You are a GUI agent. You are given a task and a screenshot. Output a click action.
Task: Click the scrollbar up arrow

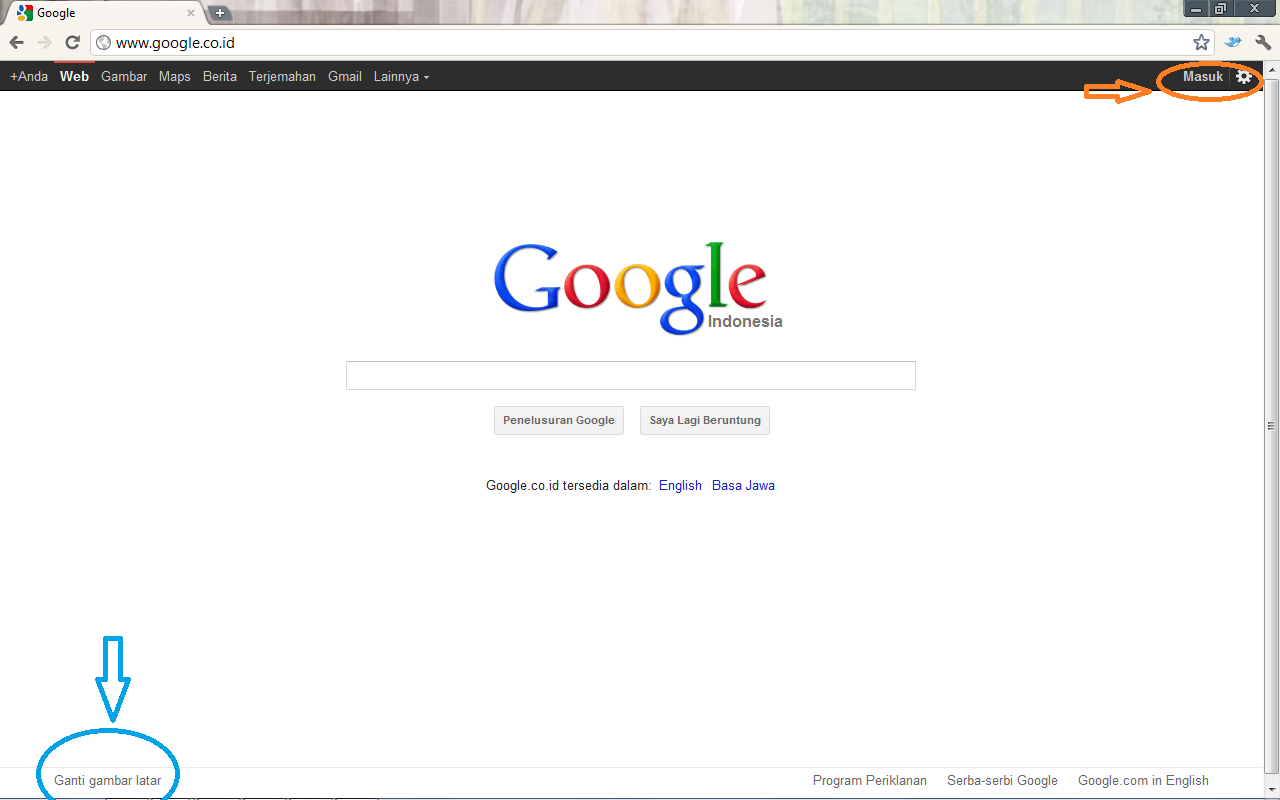tap(1272, 69)
